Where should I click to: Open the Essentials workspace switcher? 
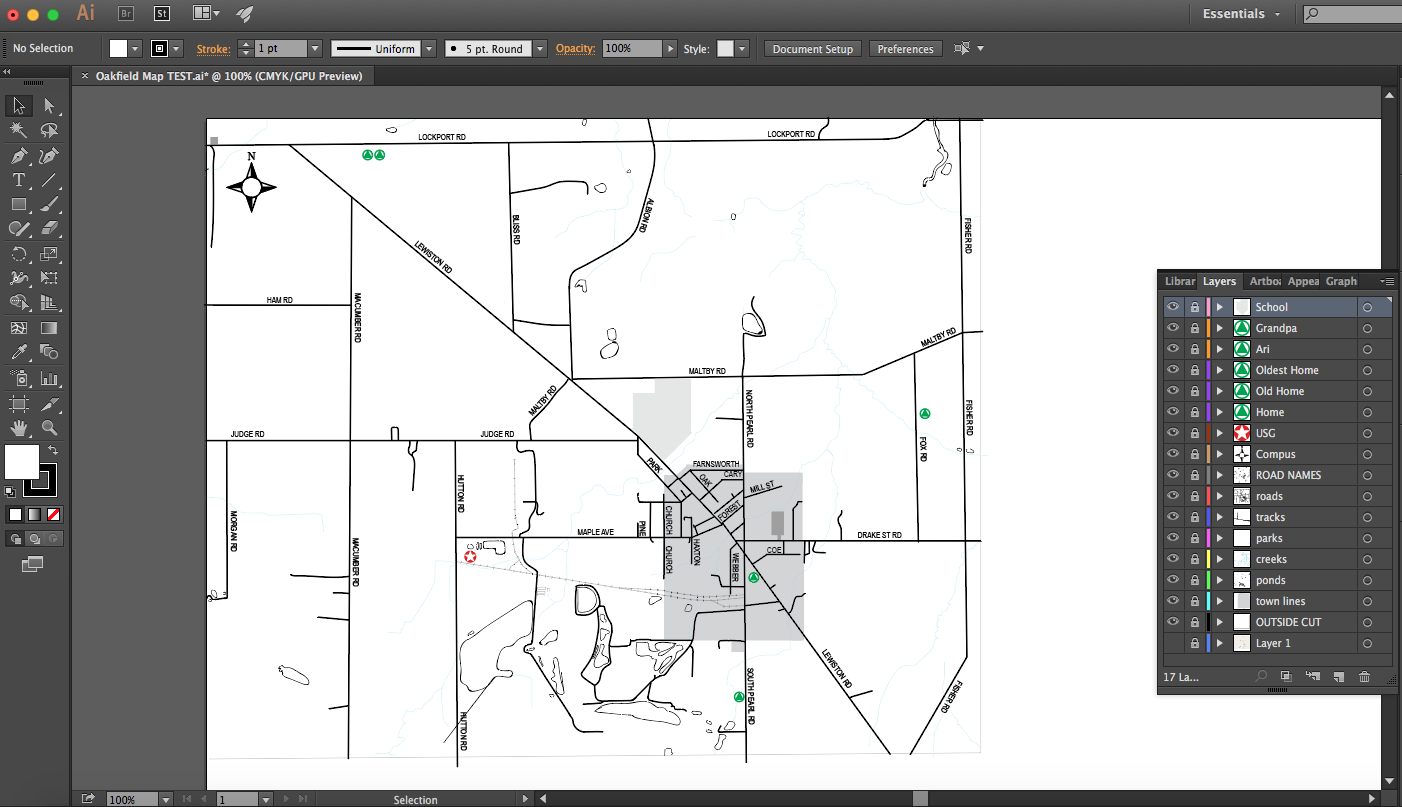point(1241,14)
